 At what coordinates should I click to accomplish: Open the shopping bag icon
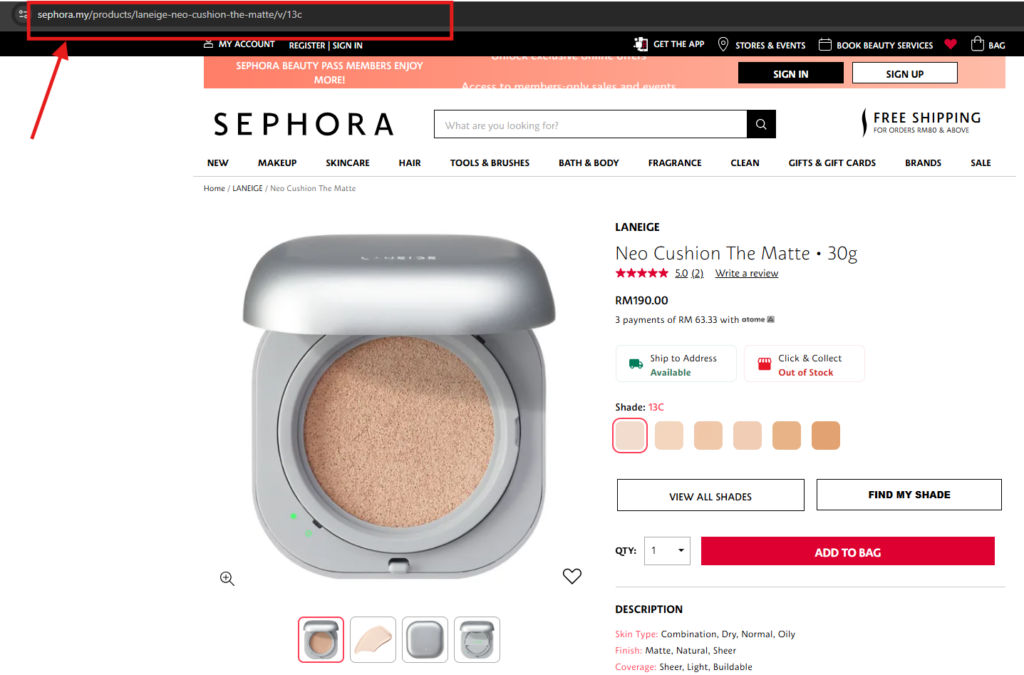pos(977,44)
